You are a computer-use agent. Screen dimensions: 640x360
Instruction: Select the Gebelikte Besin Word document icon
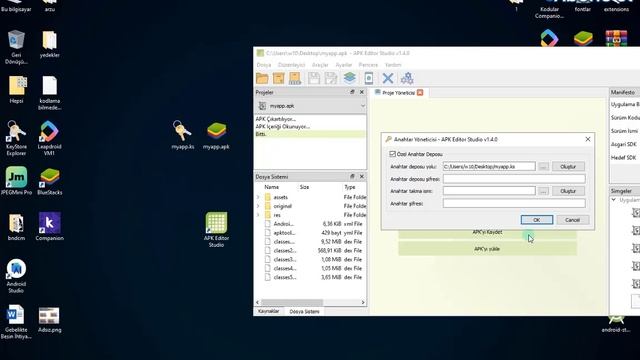coord(16,322)
